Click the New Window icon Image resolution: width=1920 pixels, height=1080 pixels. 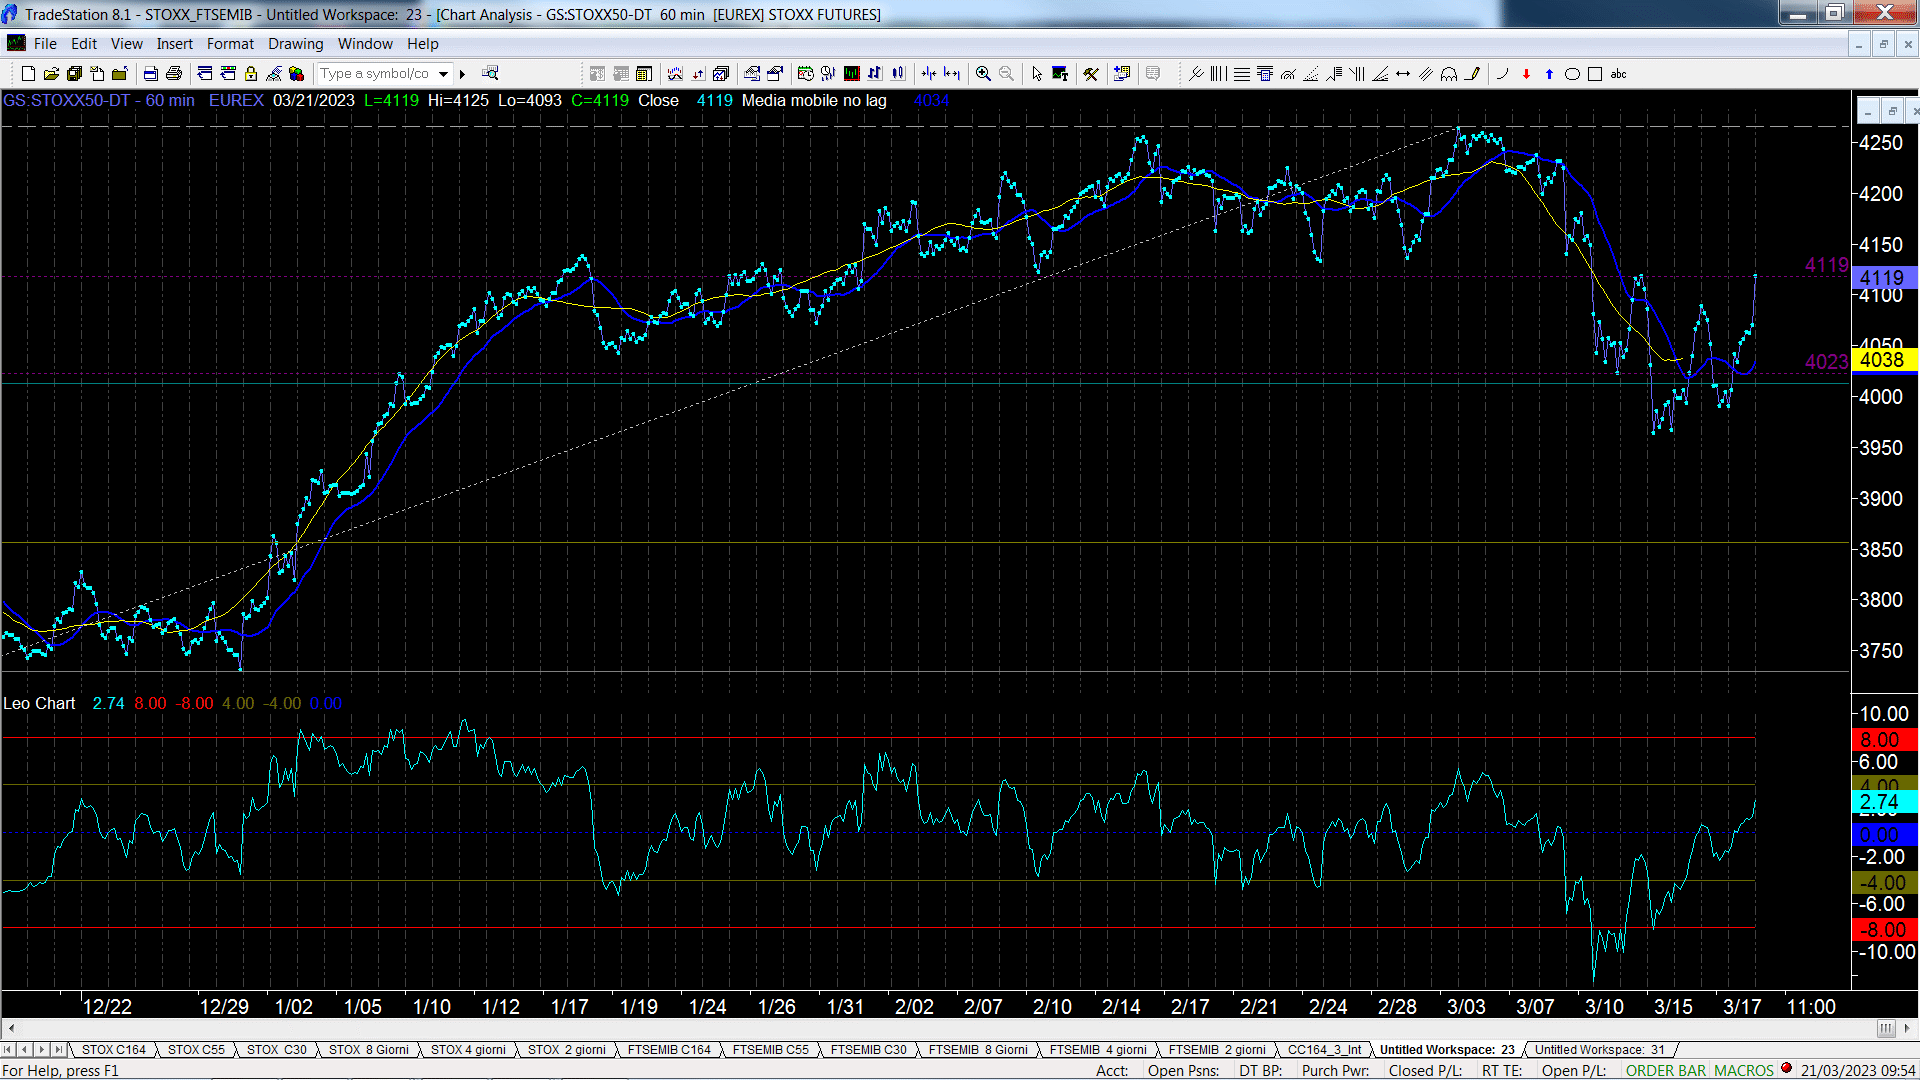28,74
